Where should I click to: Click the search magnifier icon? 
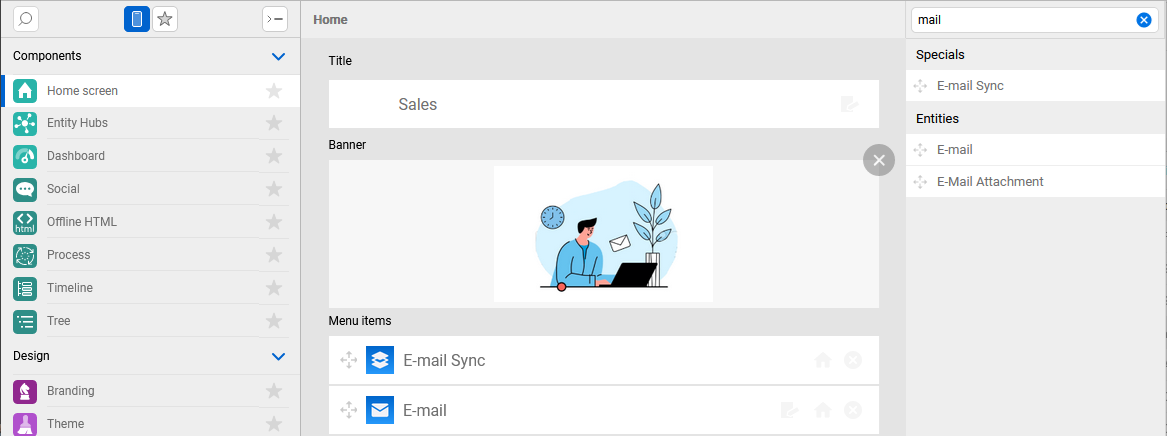click(26, 19)
